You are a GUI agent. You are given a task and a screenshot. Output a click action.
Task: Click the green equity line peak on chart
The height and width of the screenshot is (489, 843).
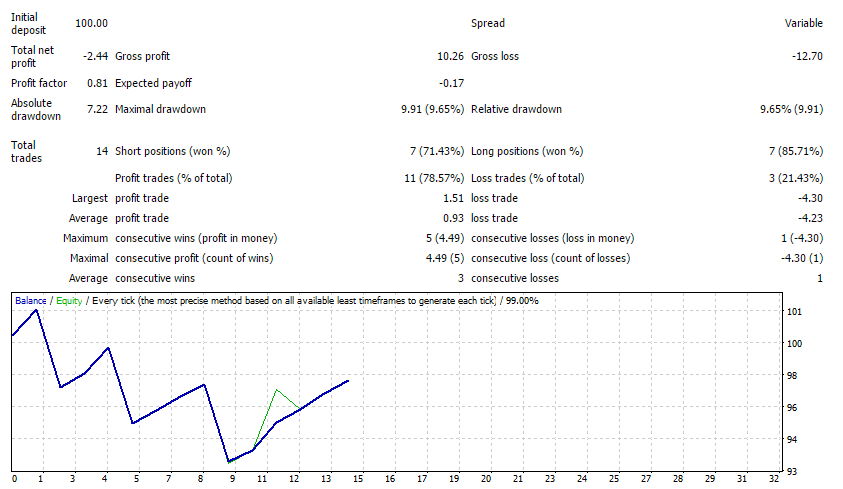pos(276,390)
